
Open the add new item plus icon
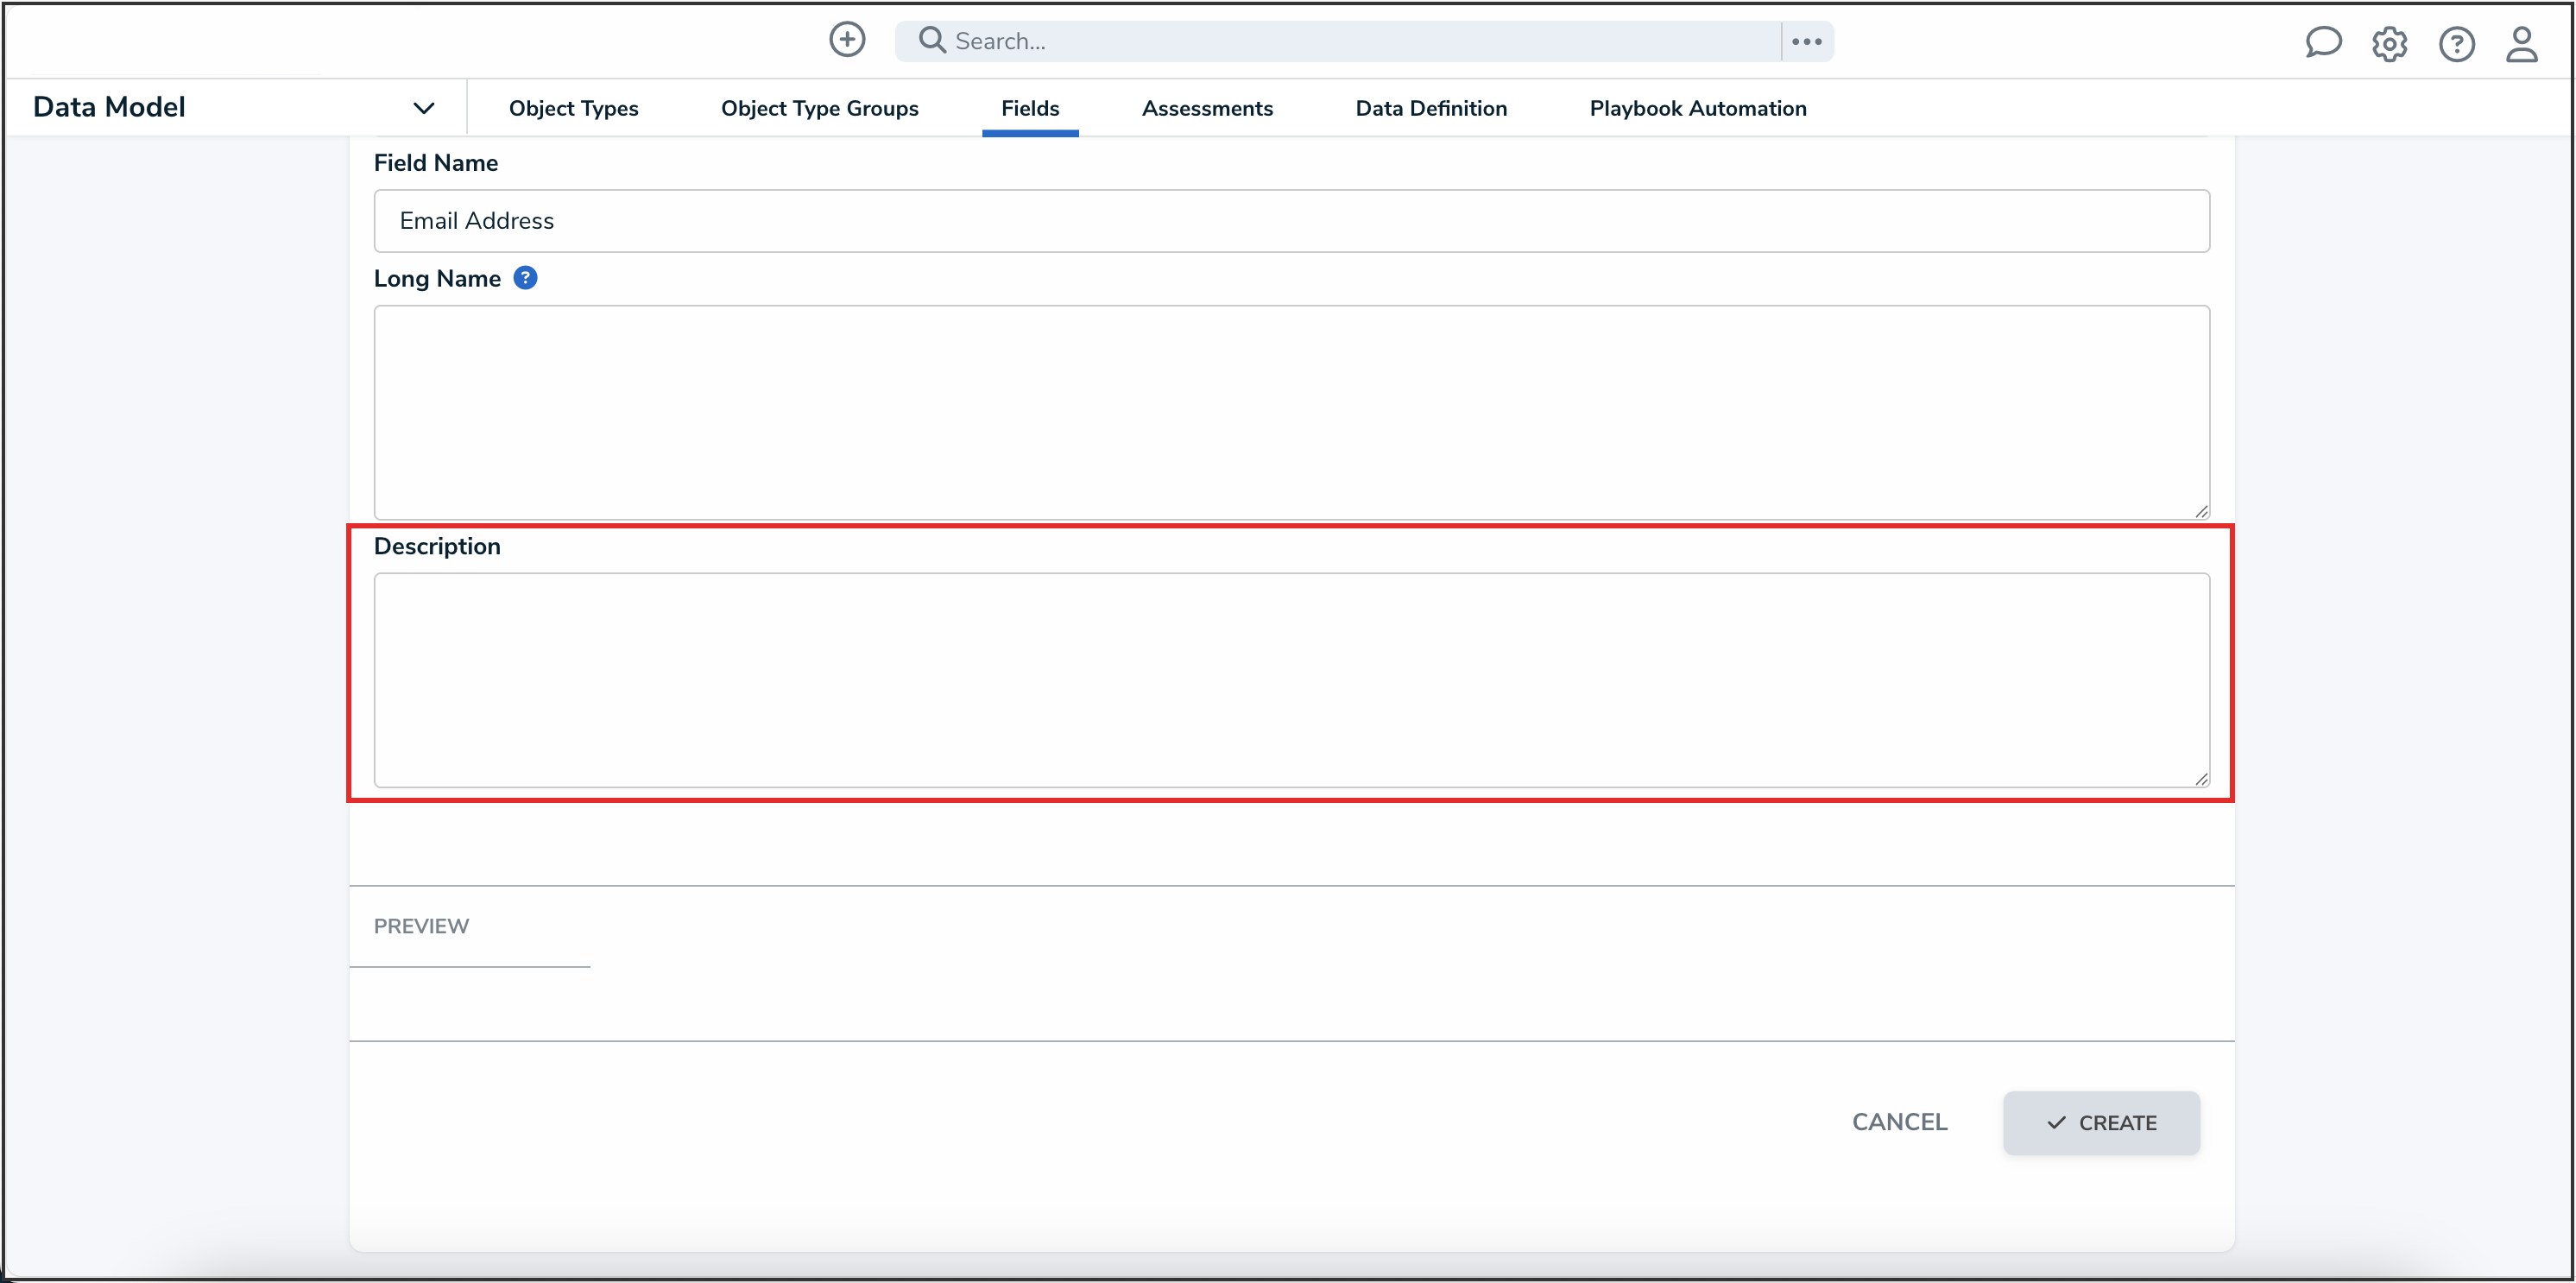pyautogui.click(x=846, y=40)
